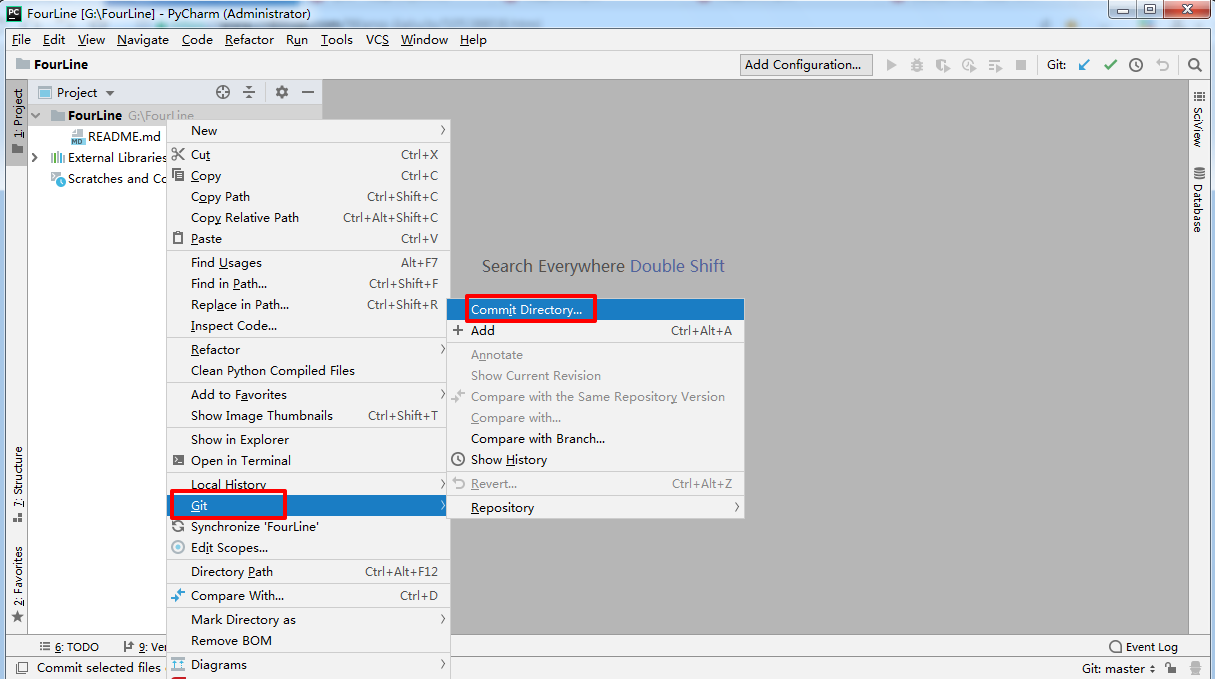Open the Help menu

tap(473, 40)
